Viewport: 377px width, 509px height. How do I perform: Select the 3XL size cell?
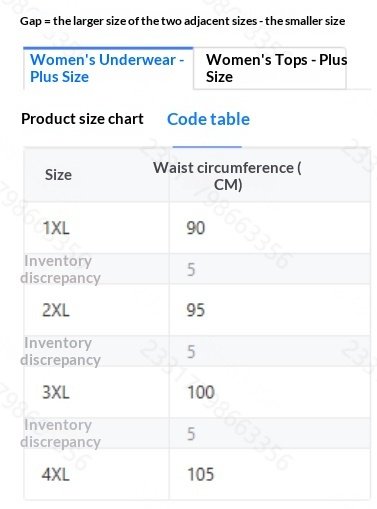(x=96, y=392)
